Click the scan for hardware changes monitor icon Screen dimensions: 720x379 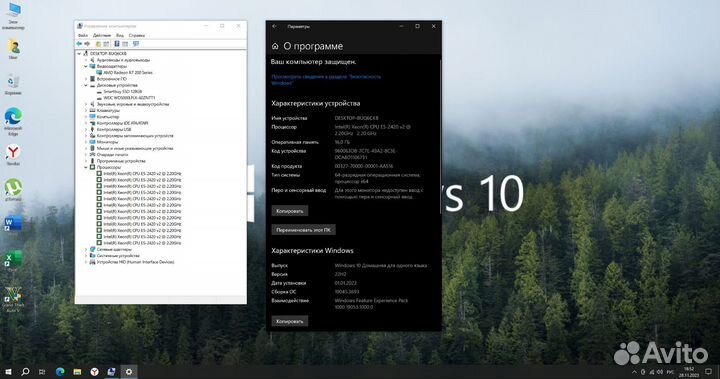136,44
